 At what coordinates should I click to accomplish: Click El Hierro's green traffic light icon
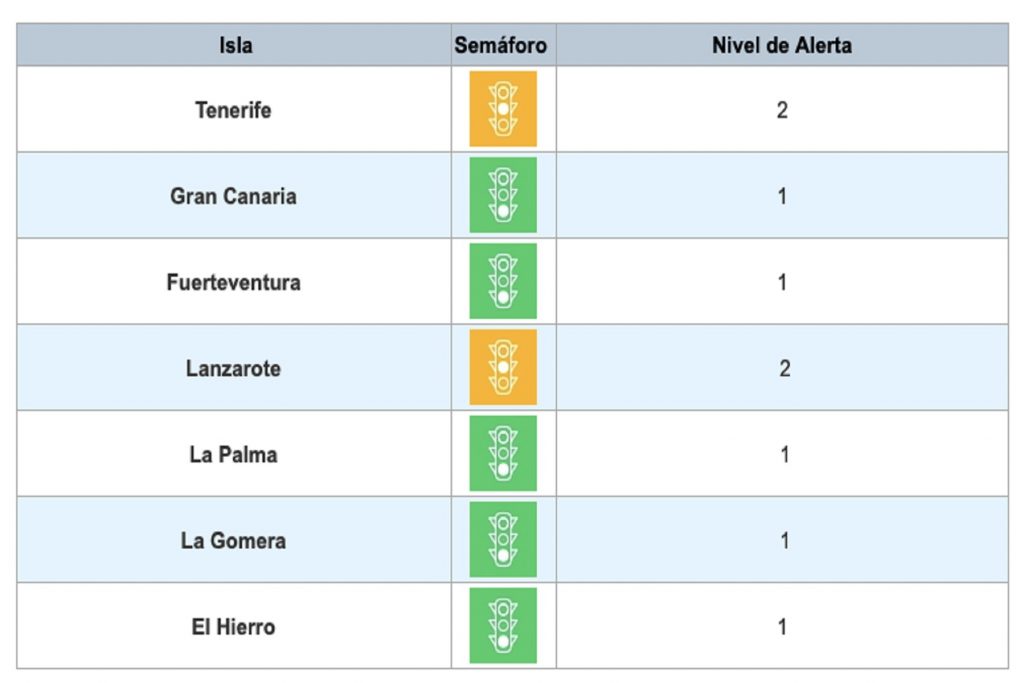503,626
